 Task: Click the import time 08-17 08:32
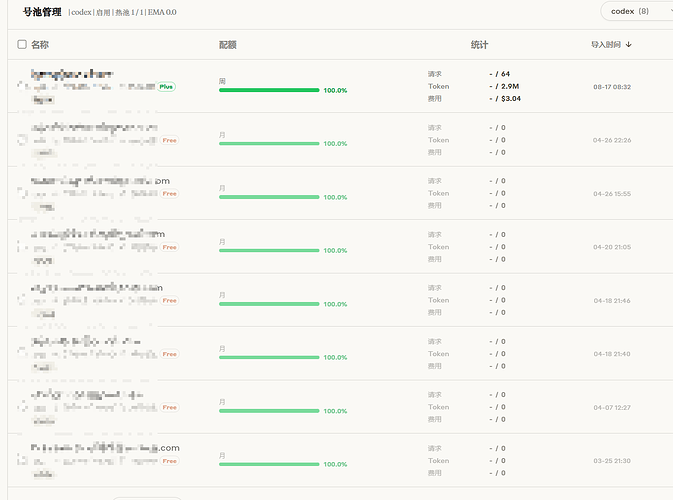612,87
